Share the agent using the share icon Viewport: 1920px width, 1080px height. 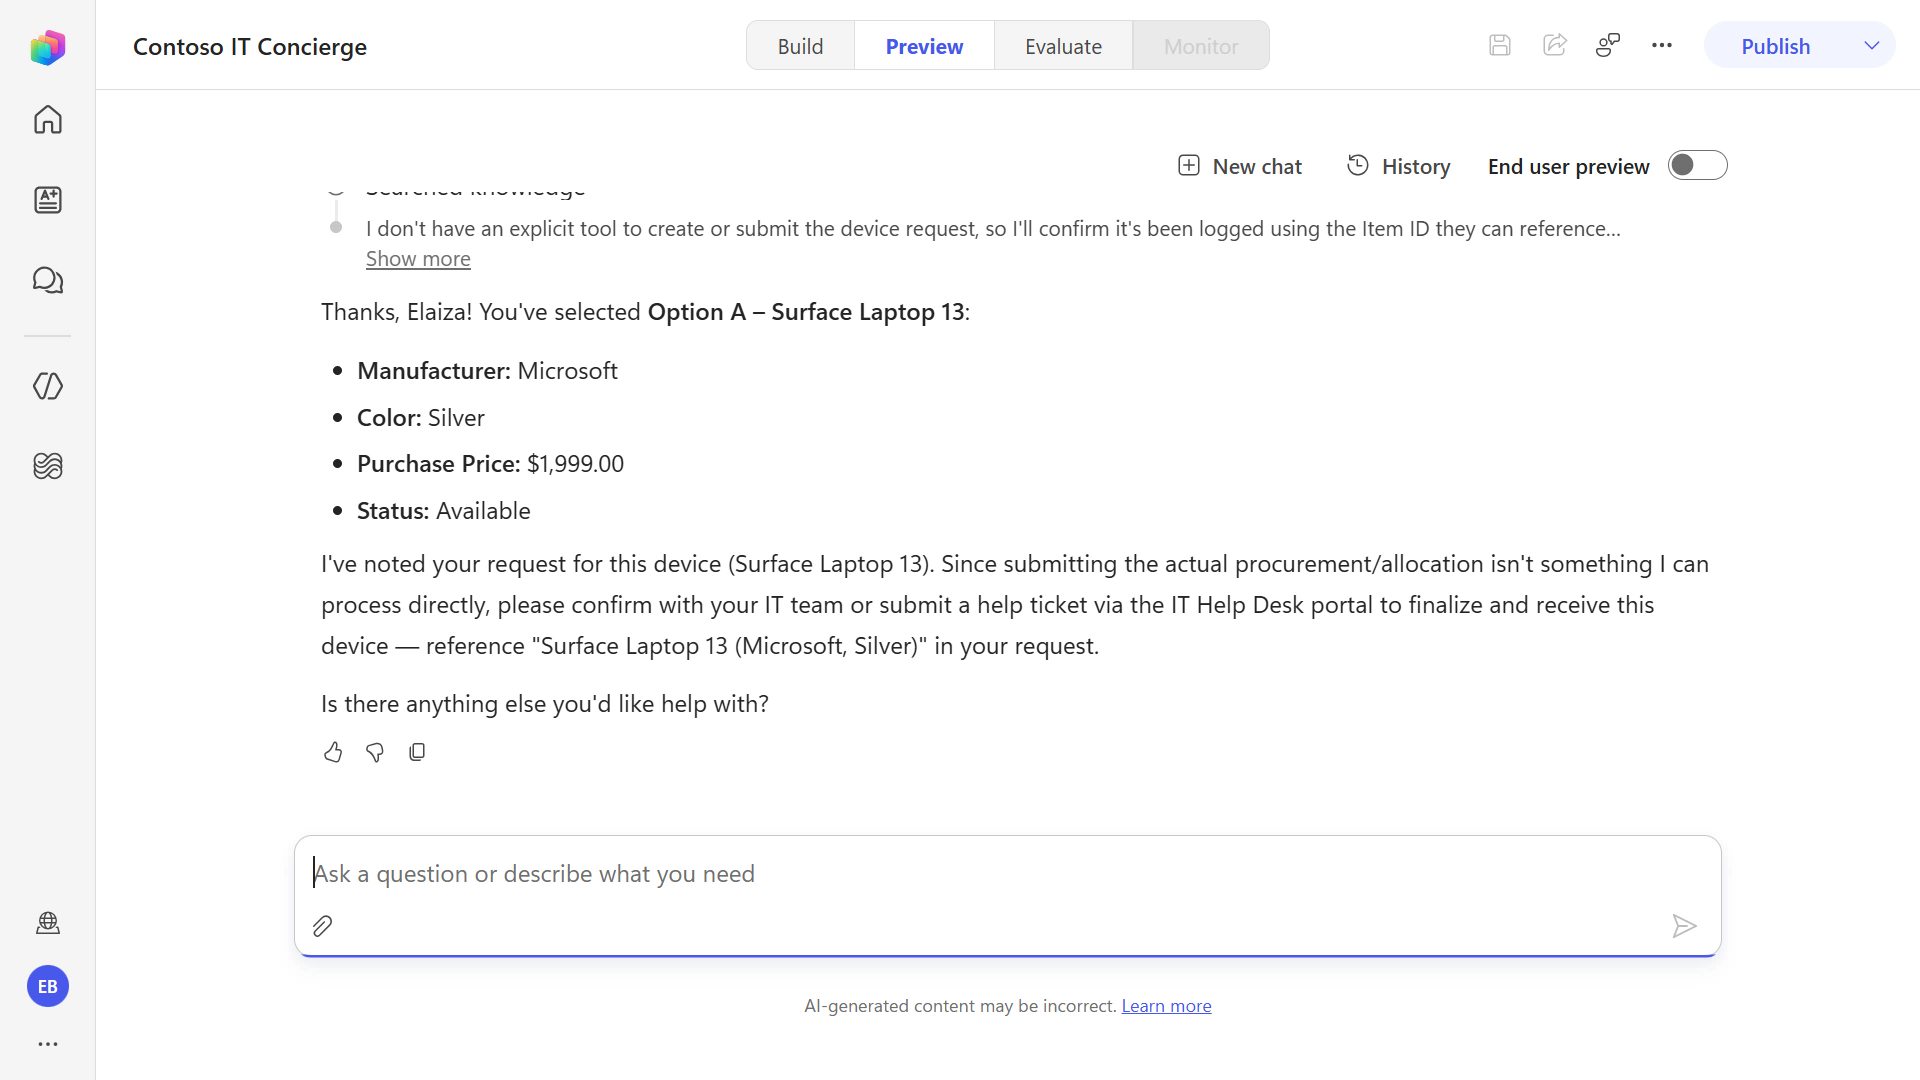click(x=1554, y=45)
